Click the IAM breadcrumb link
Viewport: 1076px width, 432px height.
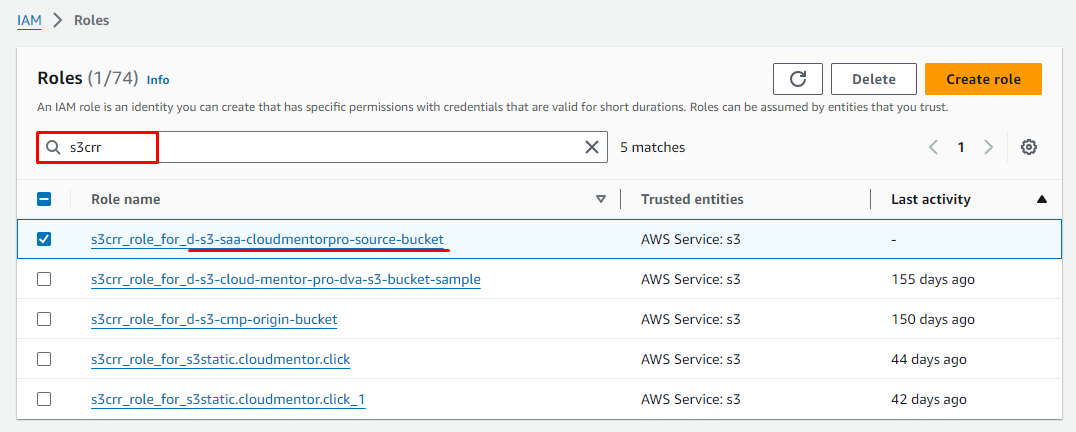[x=29, y=20]
